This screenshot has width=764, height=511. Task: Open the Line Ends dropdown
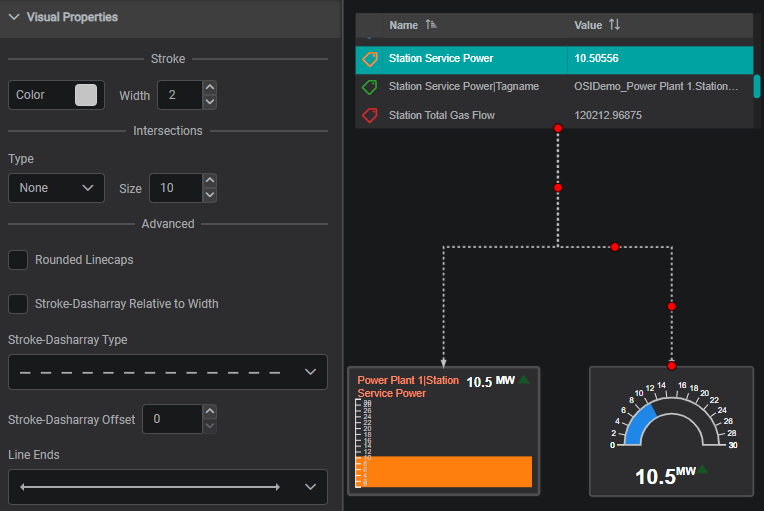click(x=168, y=487)
